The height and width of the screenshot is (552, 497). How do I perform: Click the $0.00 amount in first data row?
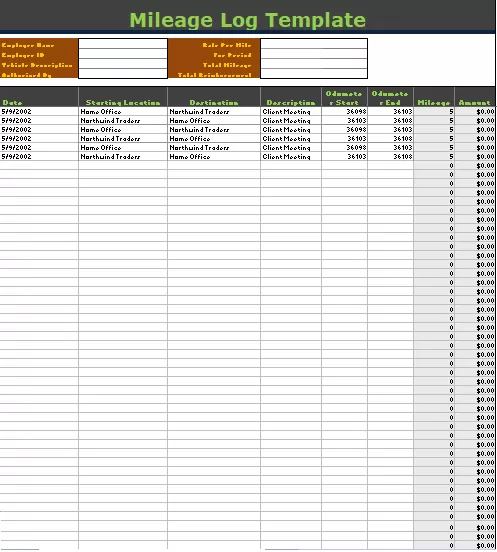click(x=485, y=112)
